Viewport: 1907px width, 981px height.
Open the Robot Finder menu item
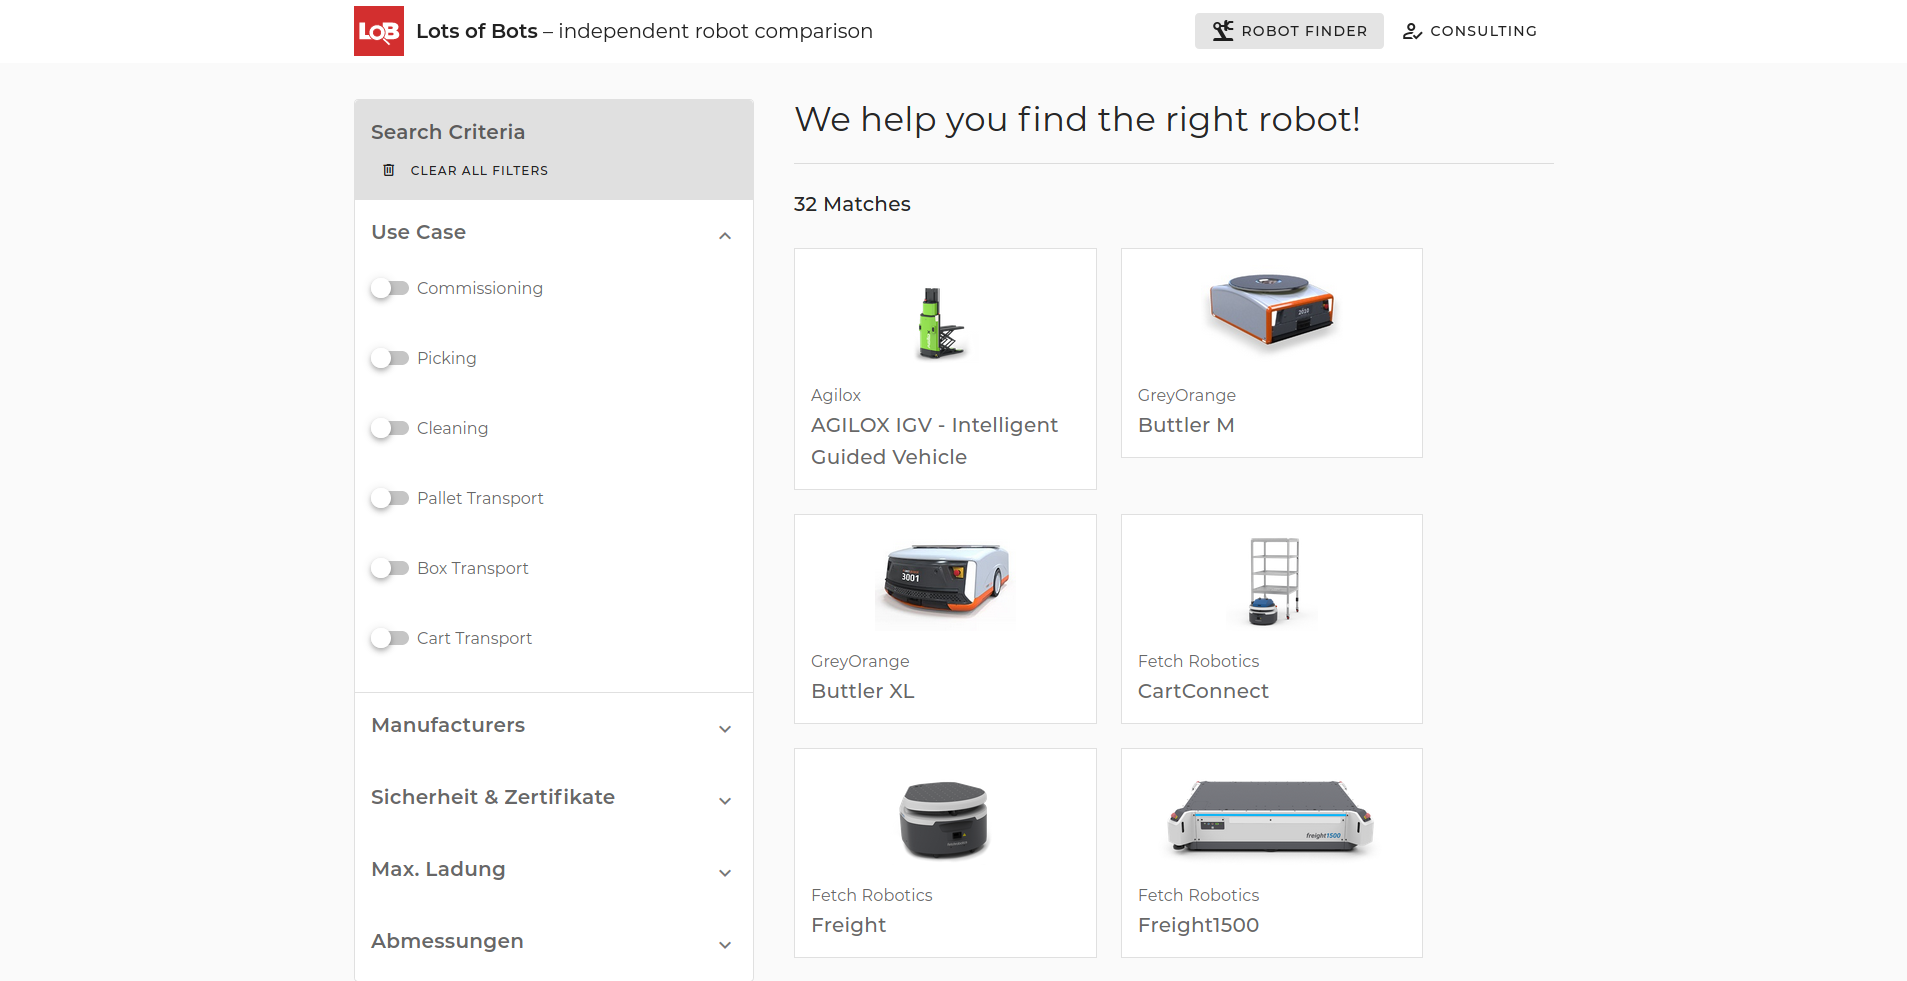pyautogui.click(x=1289, y=31)
